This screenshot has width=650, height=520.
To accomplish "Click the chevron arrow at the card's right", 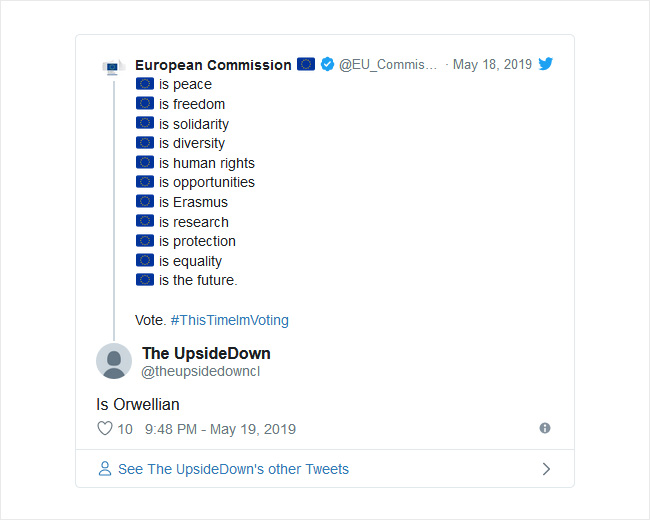I will click(546, 469).
